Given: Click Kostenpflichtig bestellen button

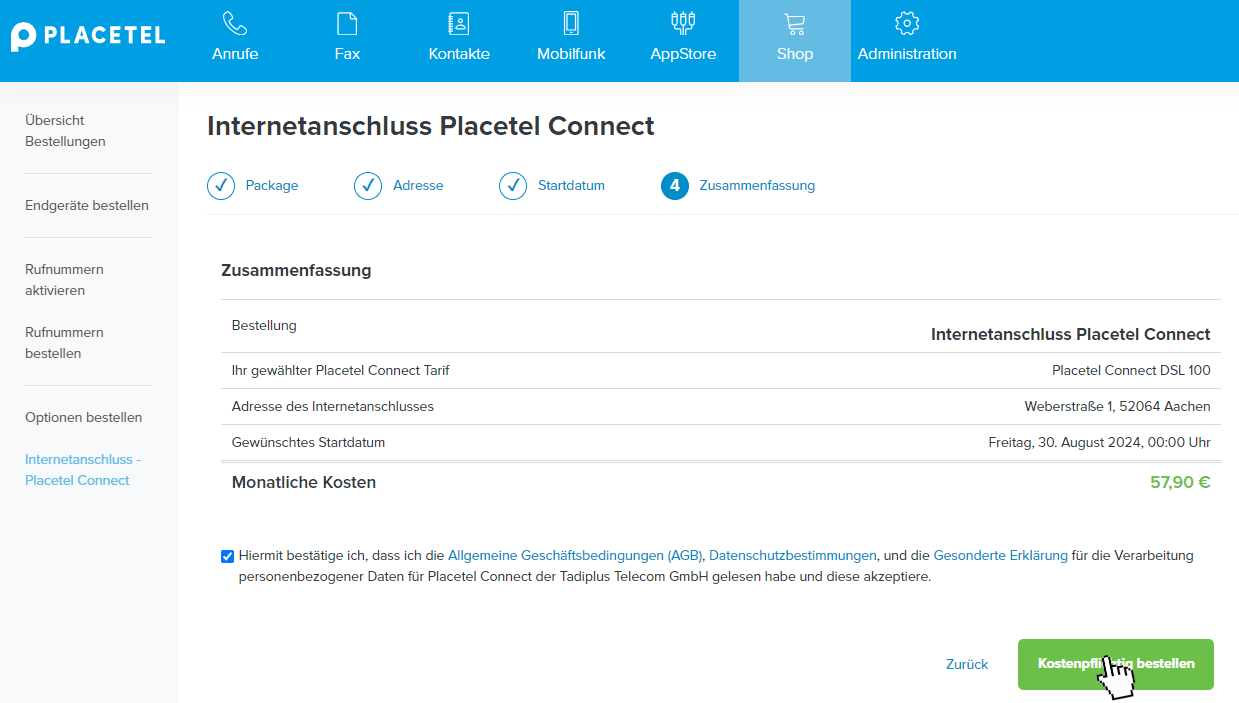Looking at the screenshot, I should (1115, 664).
